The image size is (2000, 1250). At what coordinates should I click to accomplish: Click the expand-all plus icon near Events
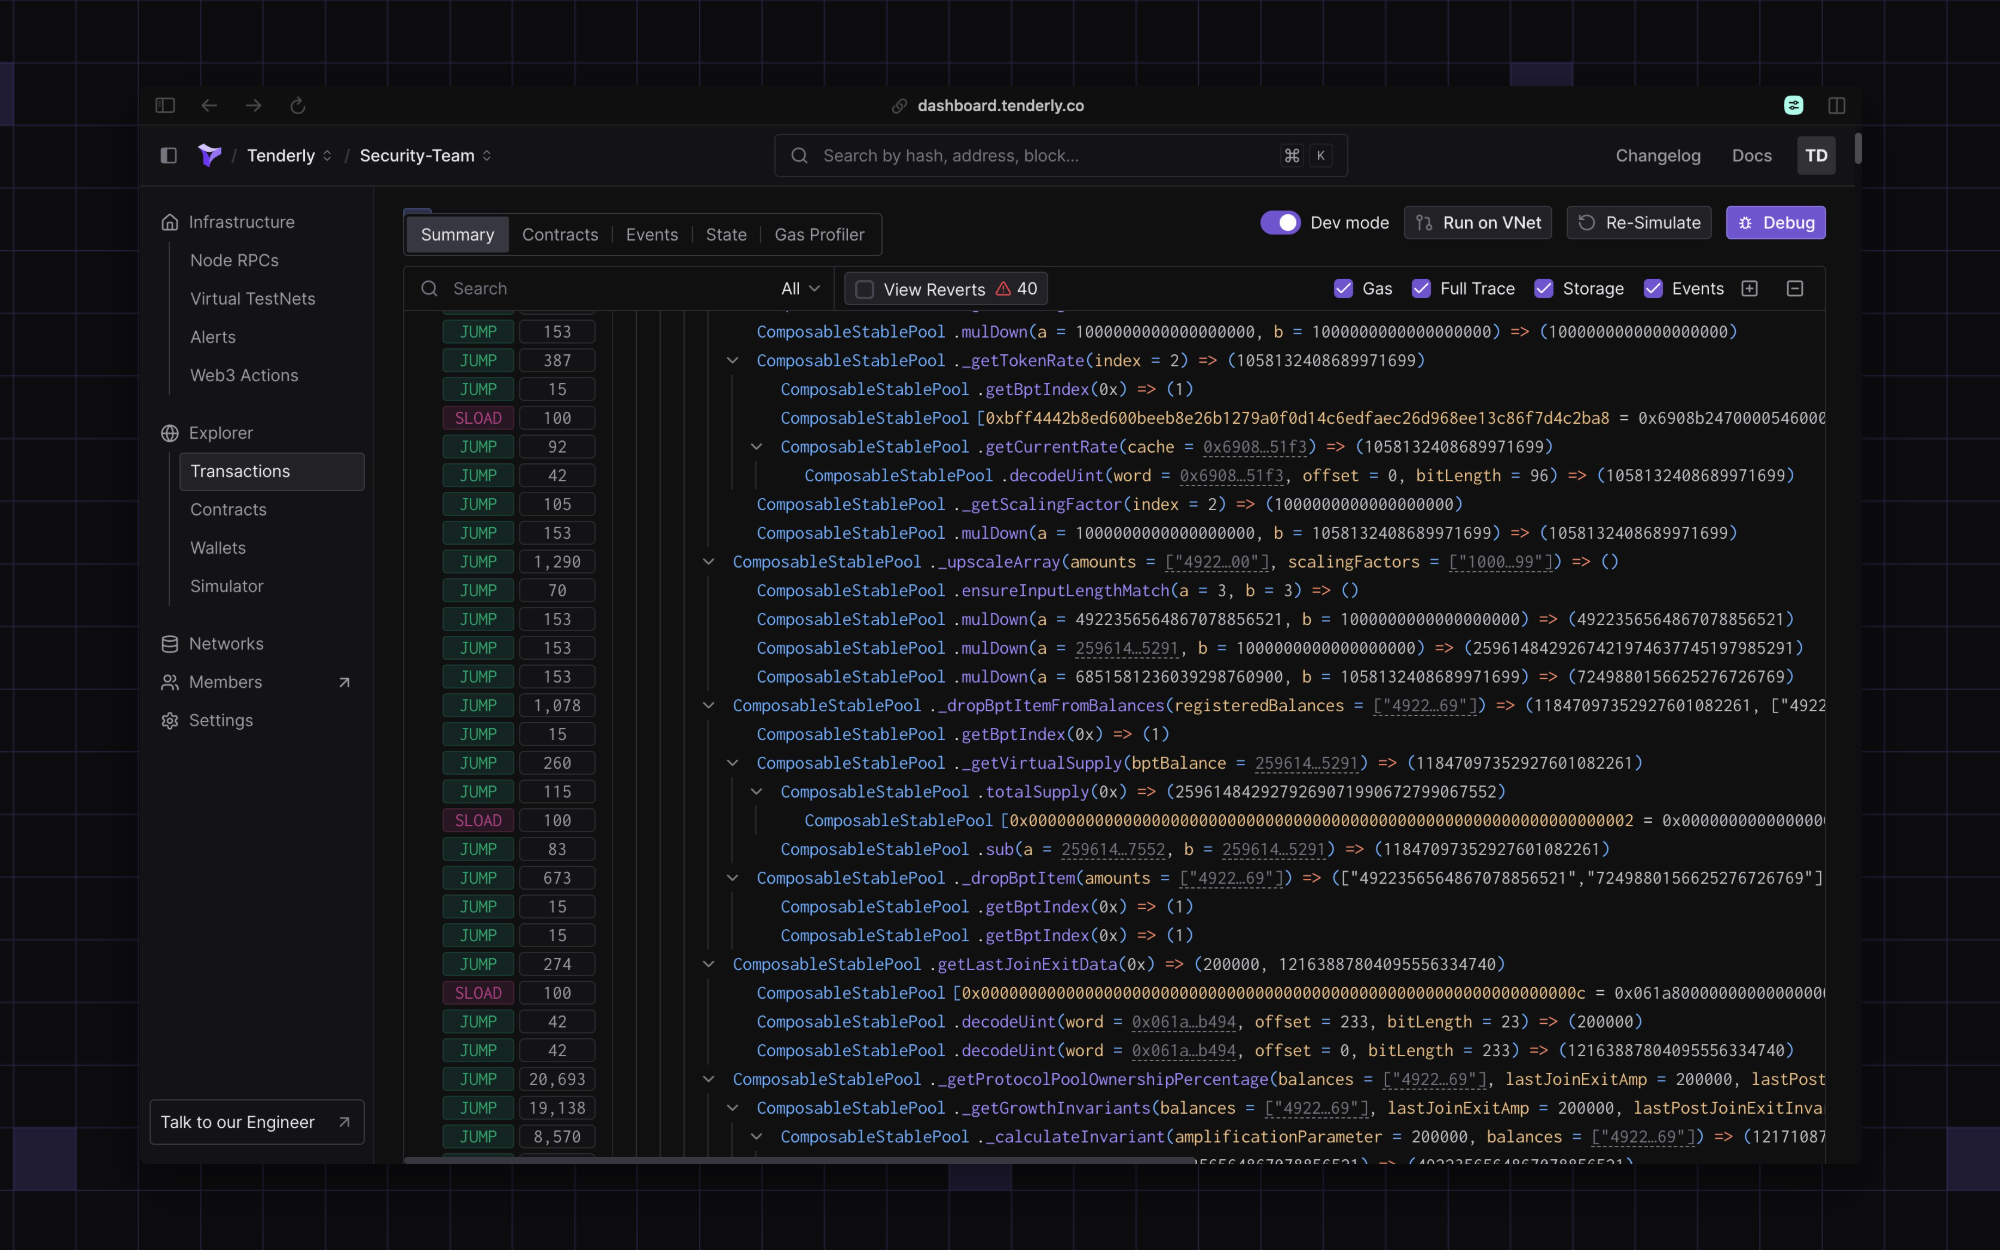point(1750,288)
